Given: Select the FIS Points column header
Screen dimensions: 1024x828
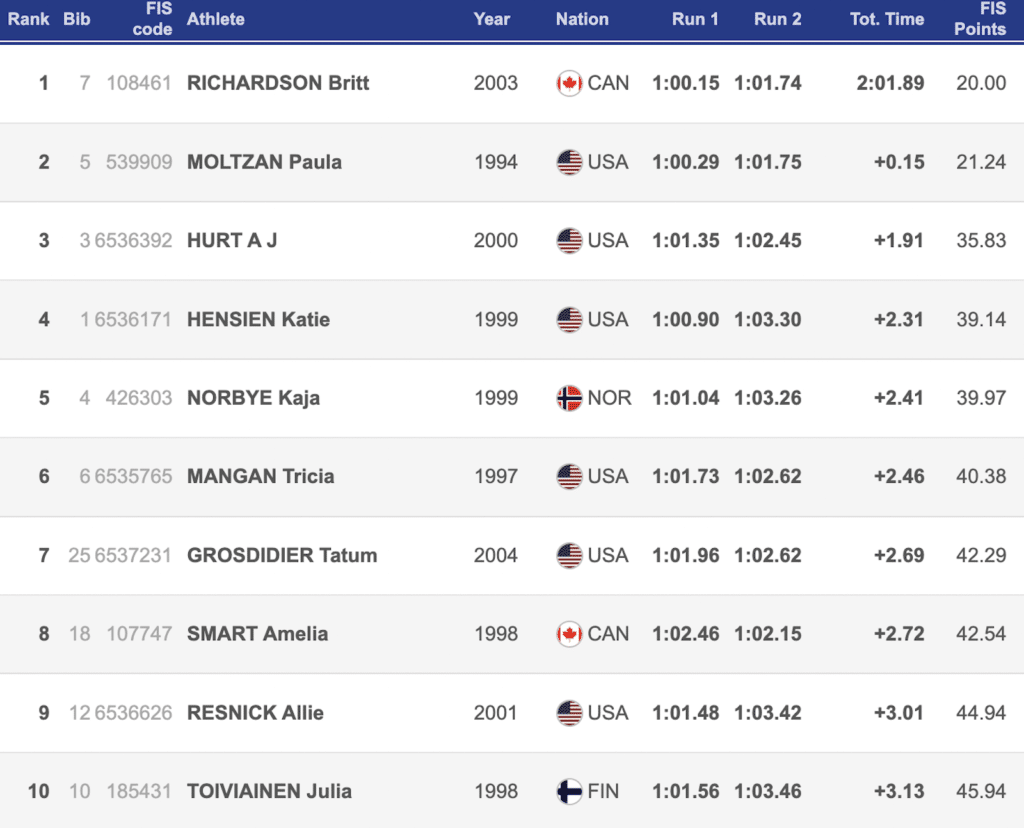Looking at the screenshot, I should point(980,19).
